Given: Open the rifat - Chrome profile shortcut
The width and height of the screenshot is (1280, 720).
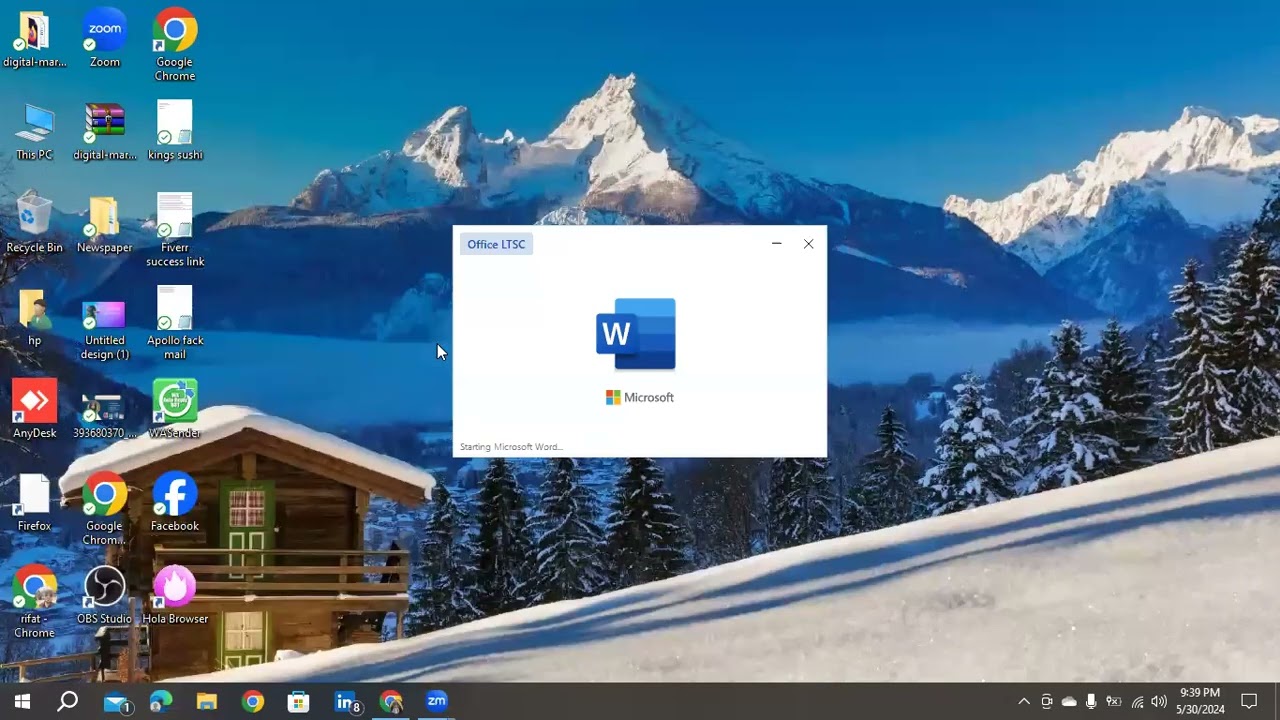Looking at the screenshot, I should click(x=34, y=603).
